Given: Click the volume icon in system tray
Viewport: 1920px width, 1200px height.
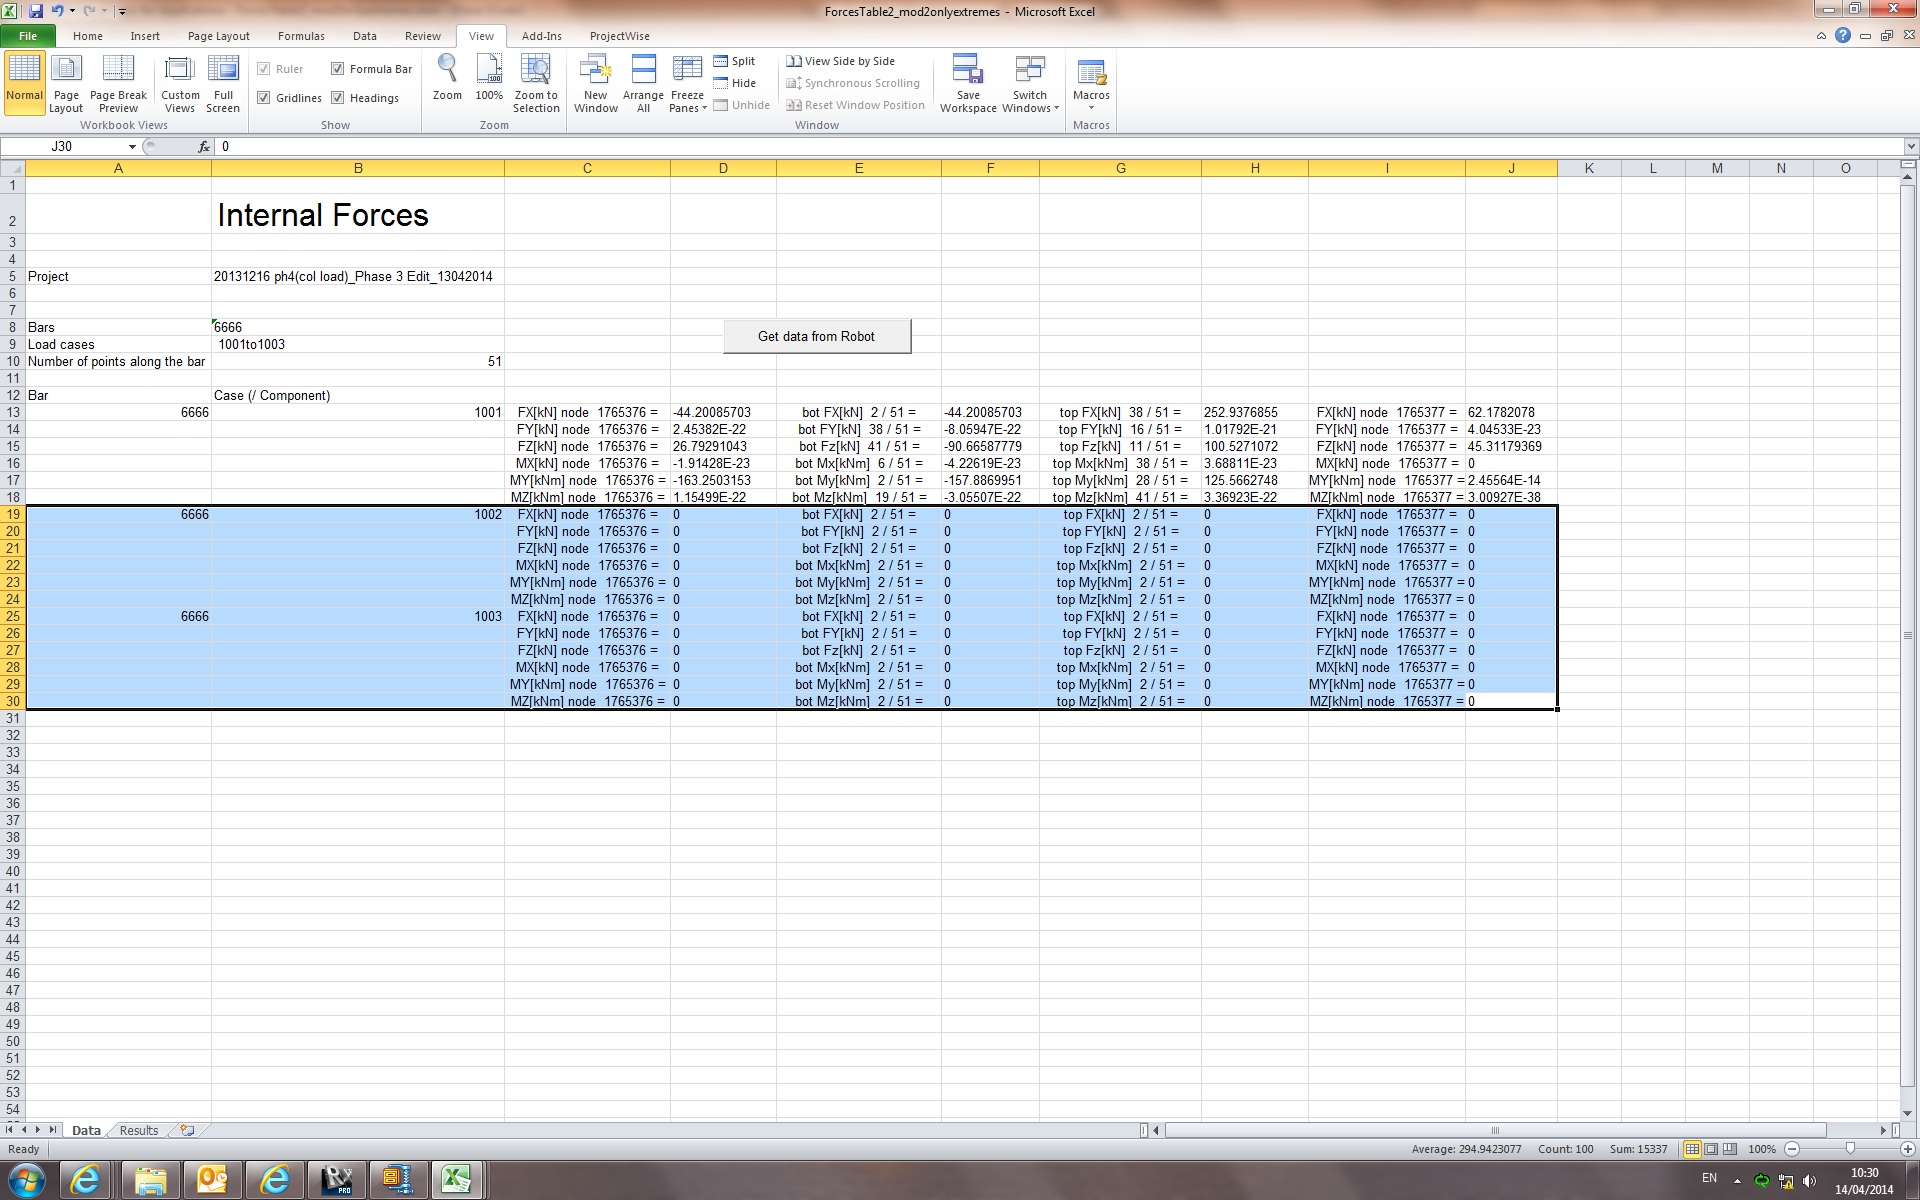Looking at the screenshot, I should pyautogui.click(x=1809, y=1181).
